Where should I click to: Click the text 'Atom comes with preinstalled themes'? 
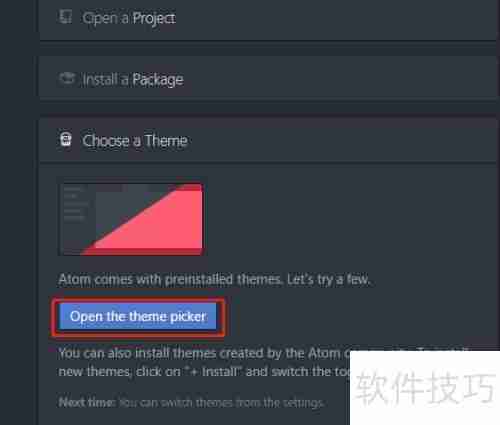click(x=170, y=279)
